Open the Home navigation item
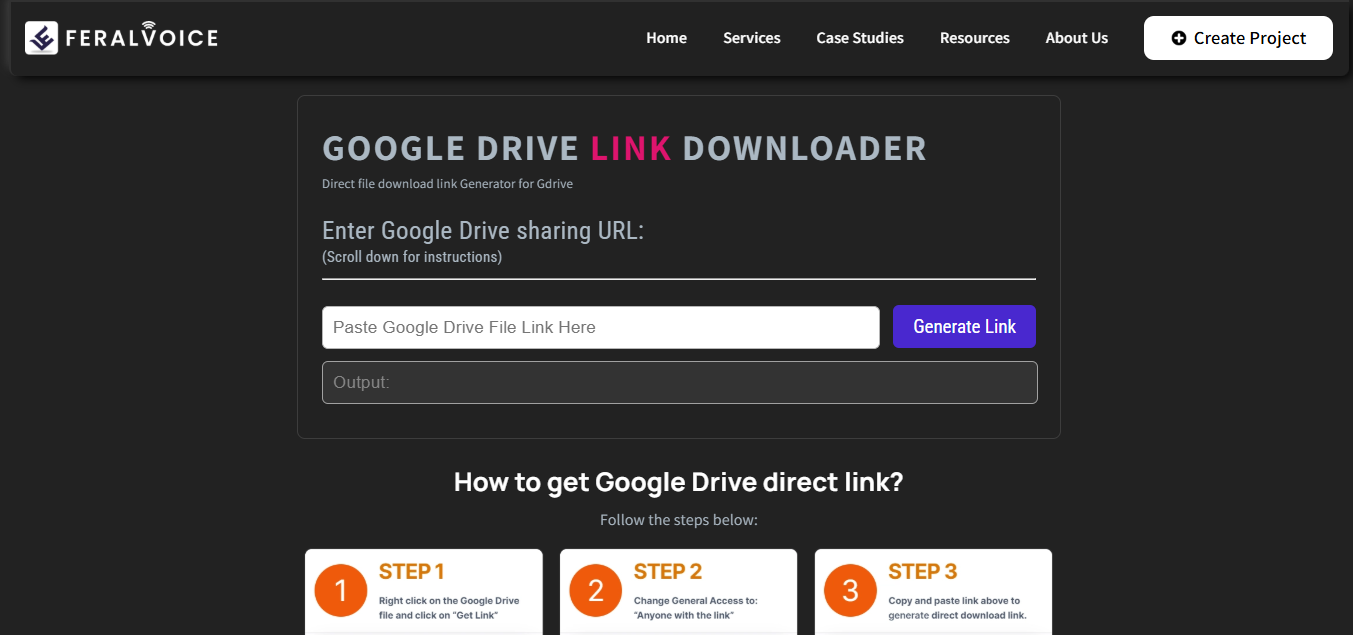This screenshot has width=1353, height=635. point(666,38)
